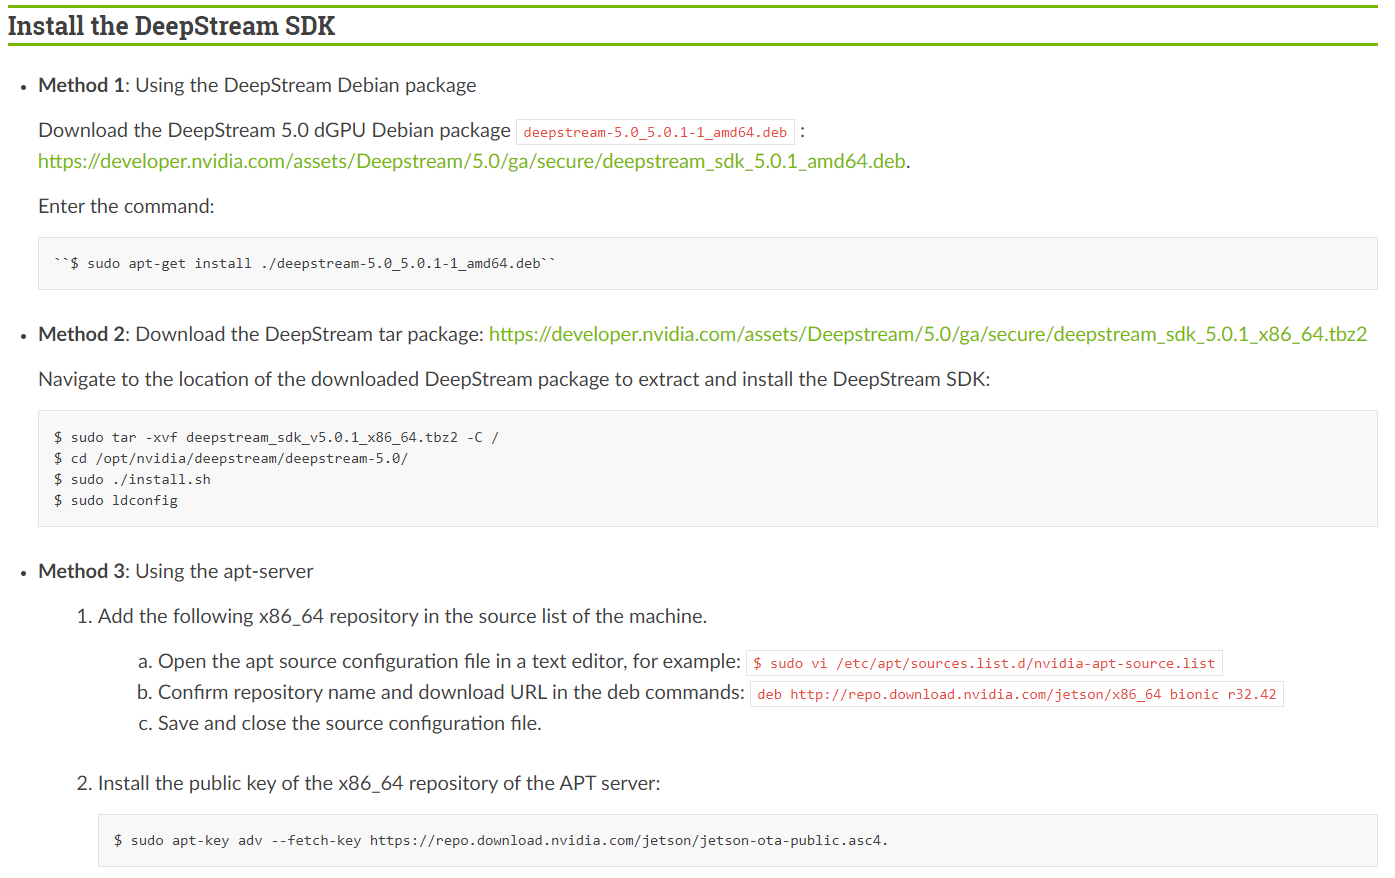1395x878 pixels.
Task: Select the nvidia-apt-source.list inline code snippet
Action: tap(983, 662)
